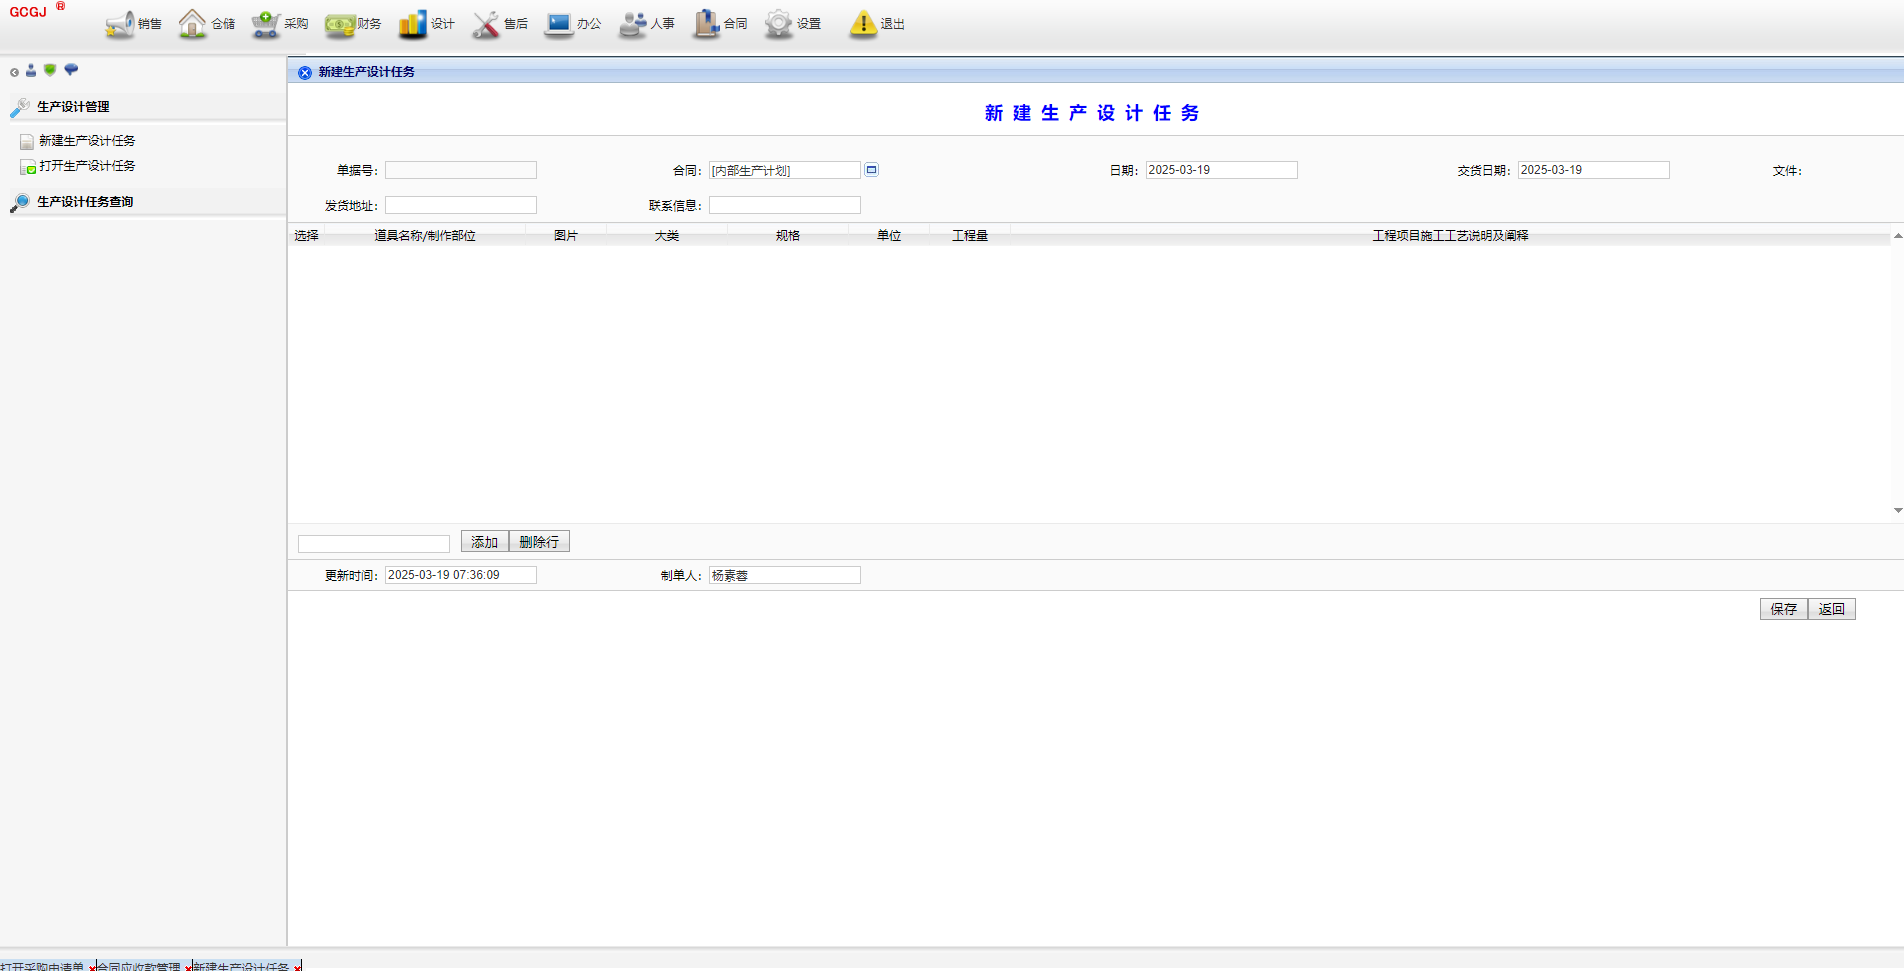The image size is (1904, 971).
Task: Collapse sidebar with the gray arrow icon
Action: pyautogui.click(x=14, y=72)
